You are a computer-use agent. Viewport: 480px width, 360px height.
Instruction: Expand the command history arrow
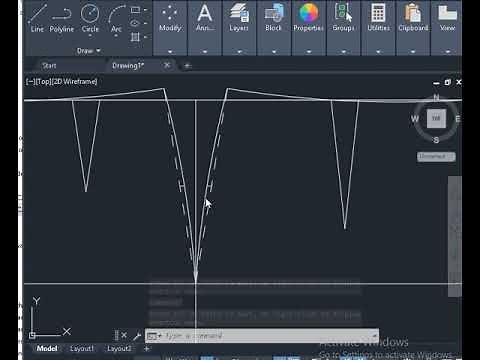[375, 335]
